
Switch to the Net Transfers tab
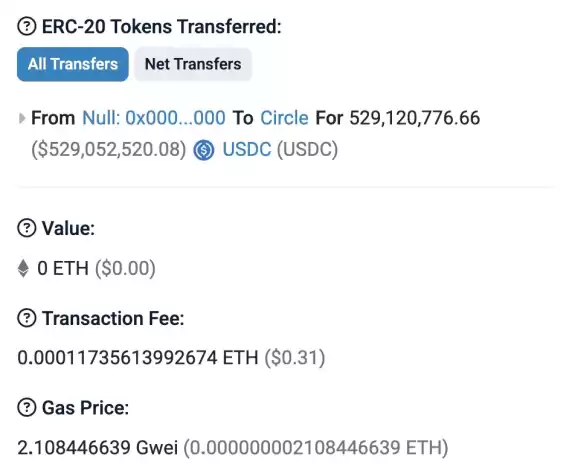coord(193,64)
